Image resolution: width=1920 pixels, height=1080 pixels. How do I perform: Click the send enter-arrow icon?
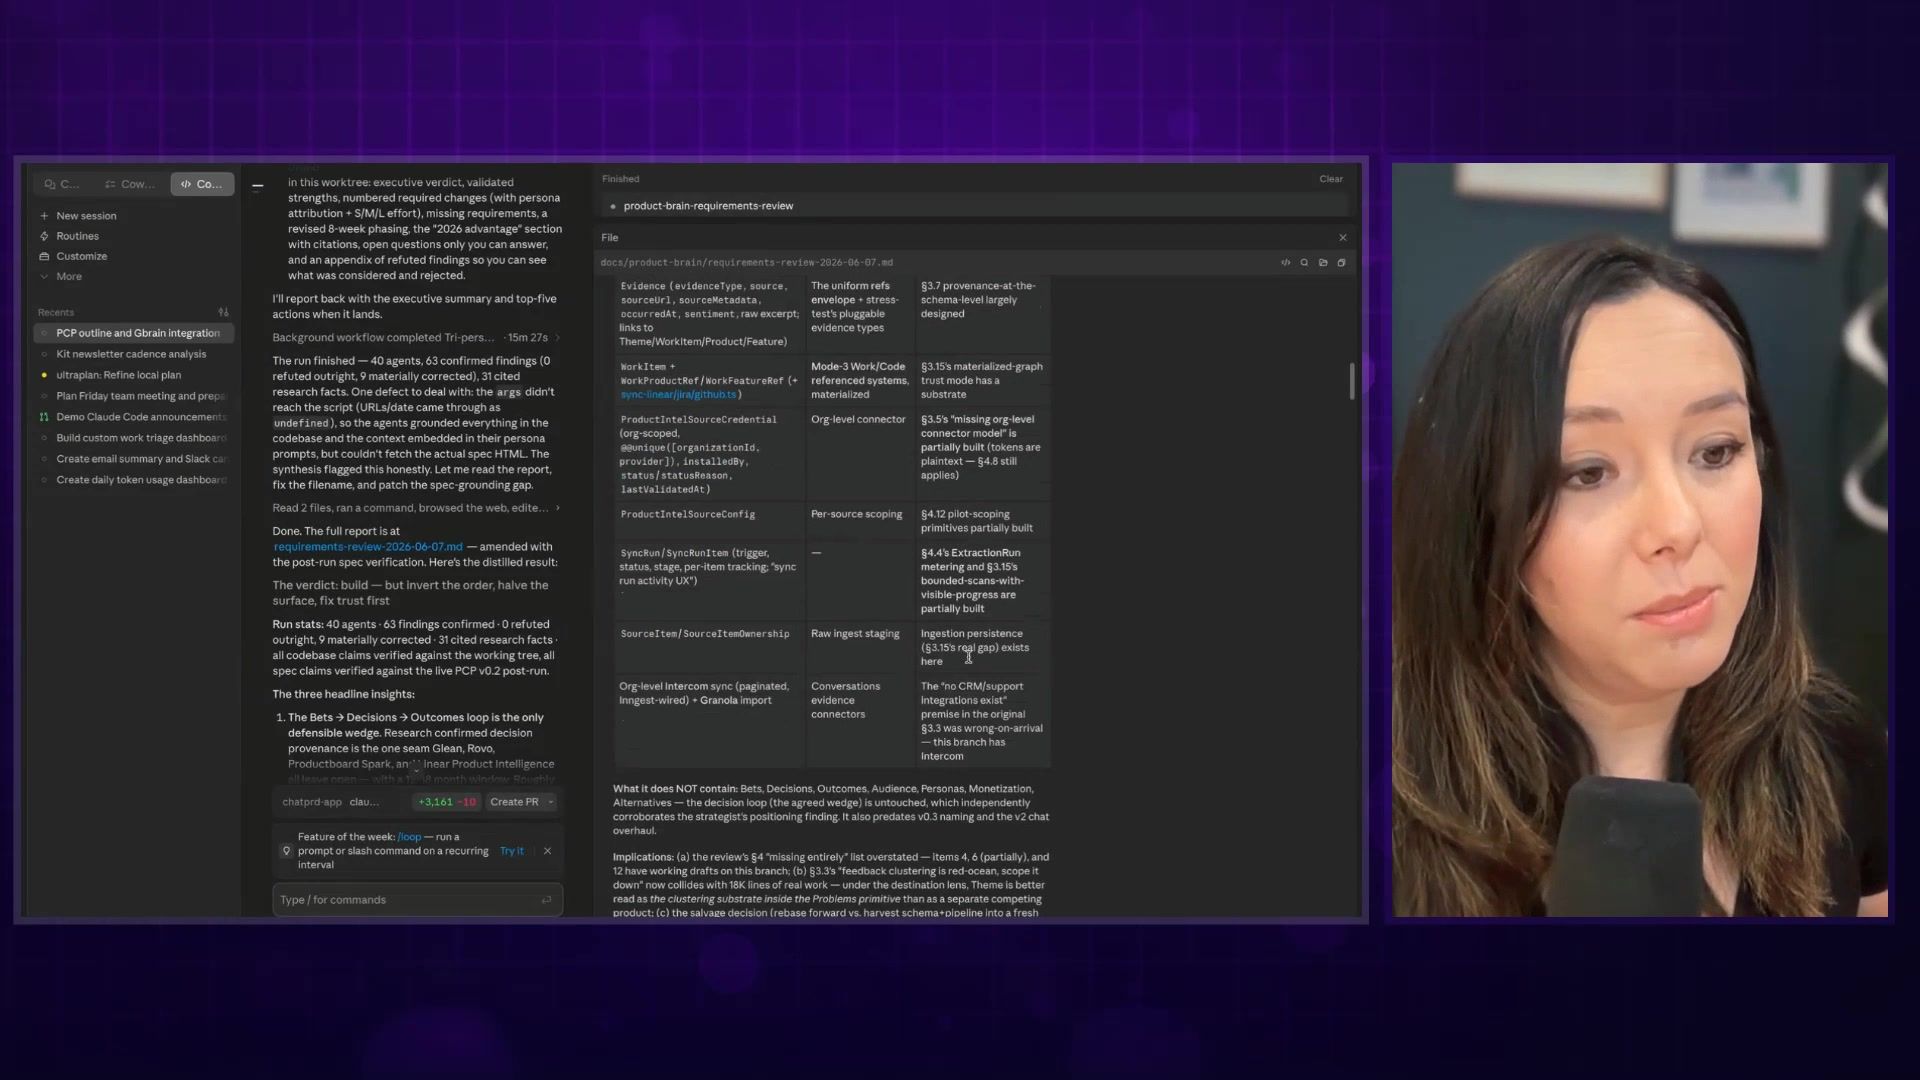pos(546,900)
